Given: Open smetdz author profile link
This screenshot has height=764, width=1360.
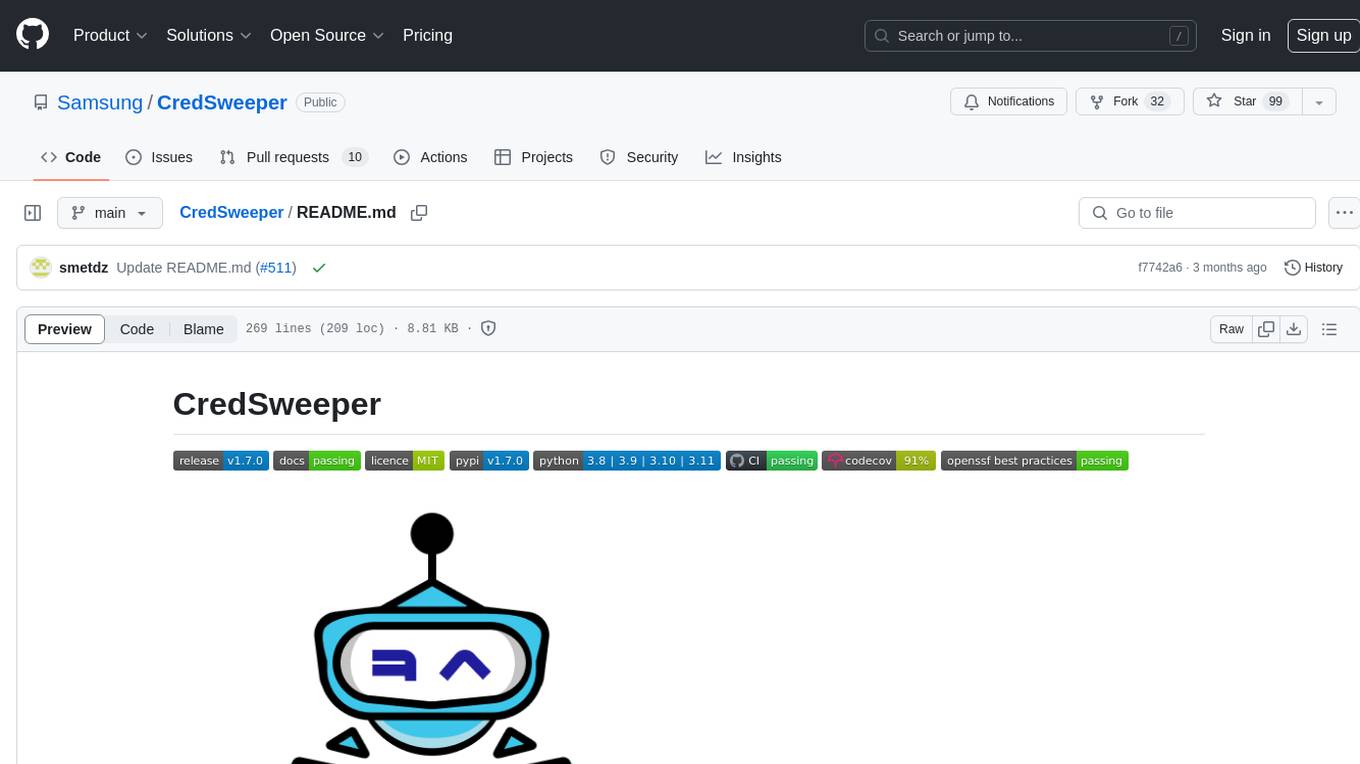Looking at the screenshot, I should 83,267.
